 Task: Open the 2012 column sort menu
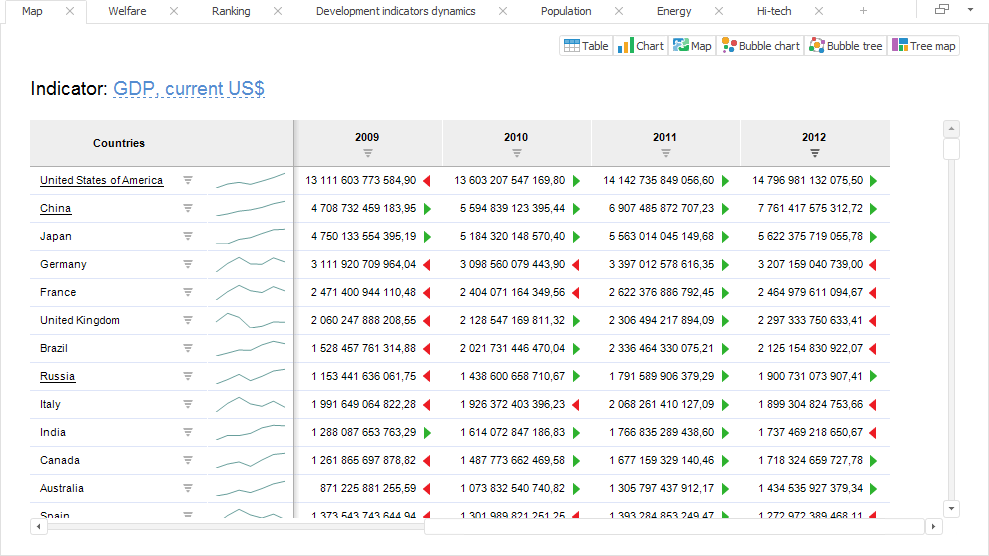coord(815,153)
